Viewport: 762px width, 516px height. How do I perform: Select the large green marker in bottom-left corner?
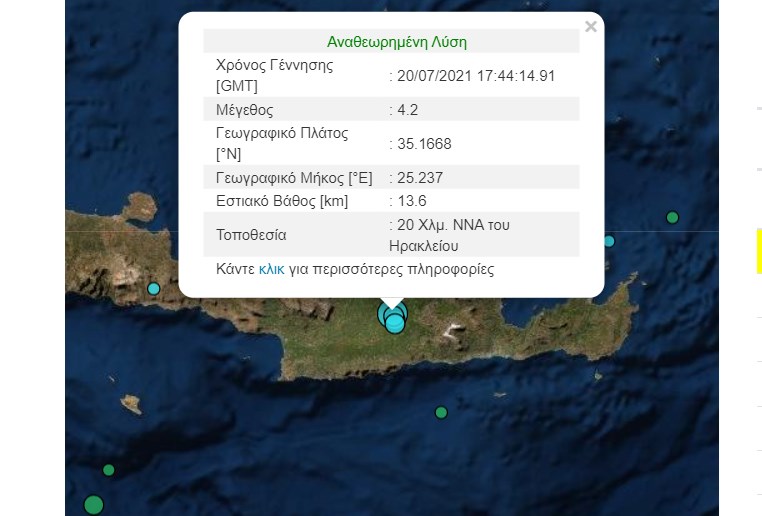point(93,505)
